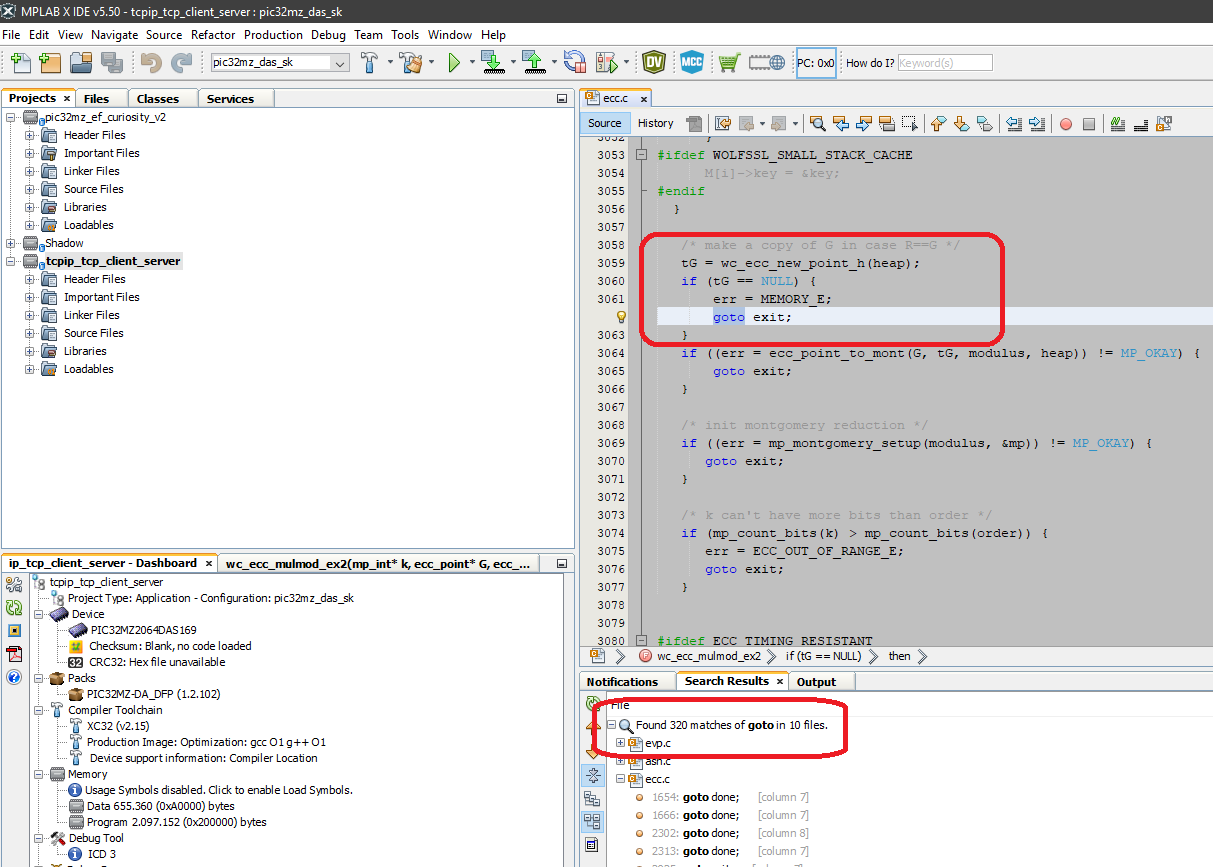Image resolution: width=1213 pixels, height=867 pixels.
Task: Click the lightbulb hint at line 3062
Action: point(620,317)
